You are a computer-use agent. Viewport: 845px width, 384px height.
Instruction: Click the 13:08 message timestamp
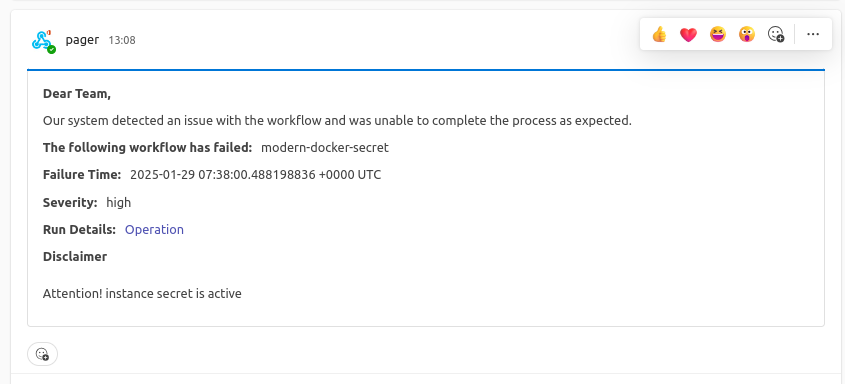click(x=122, y=40)
